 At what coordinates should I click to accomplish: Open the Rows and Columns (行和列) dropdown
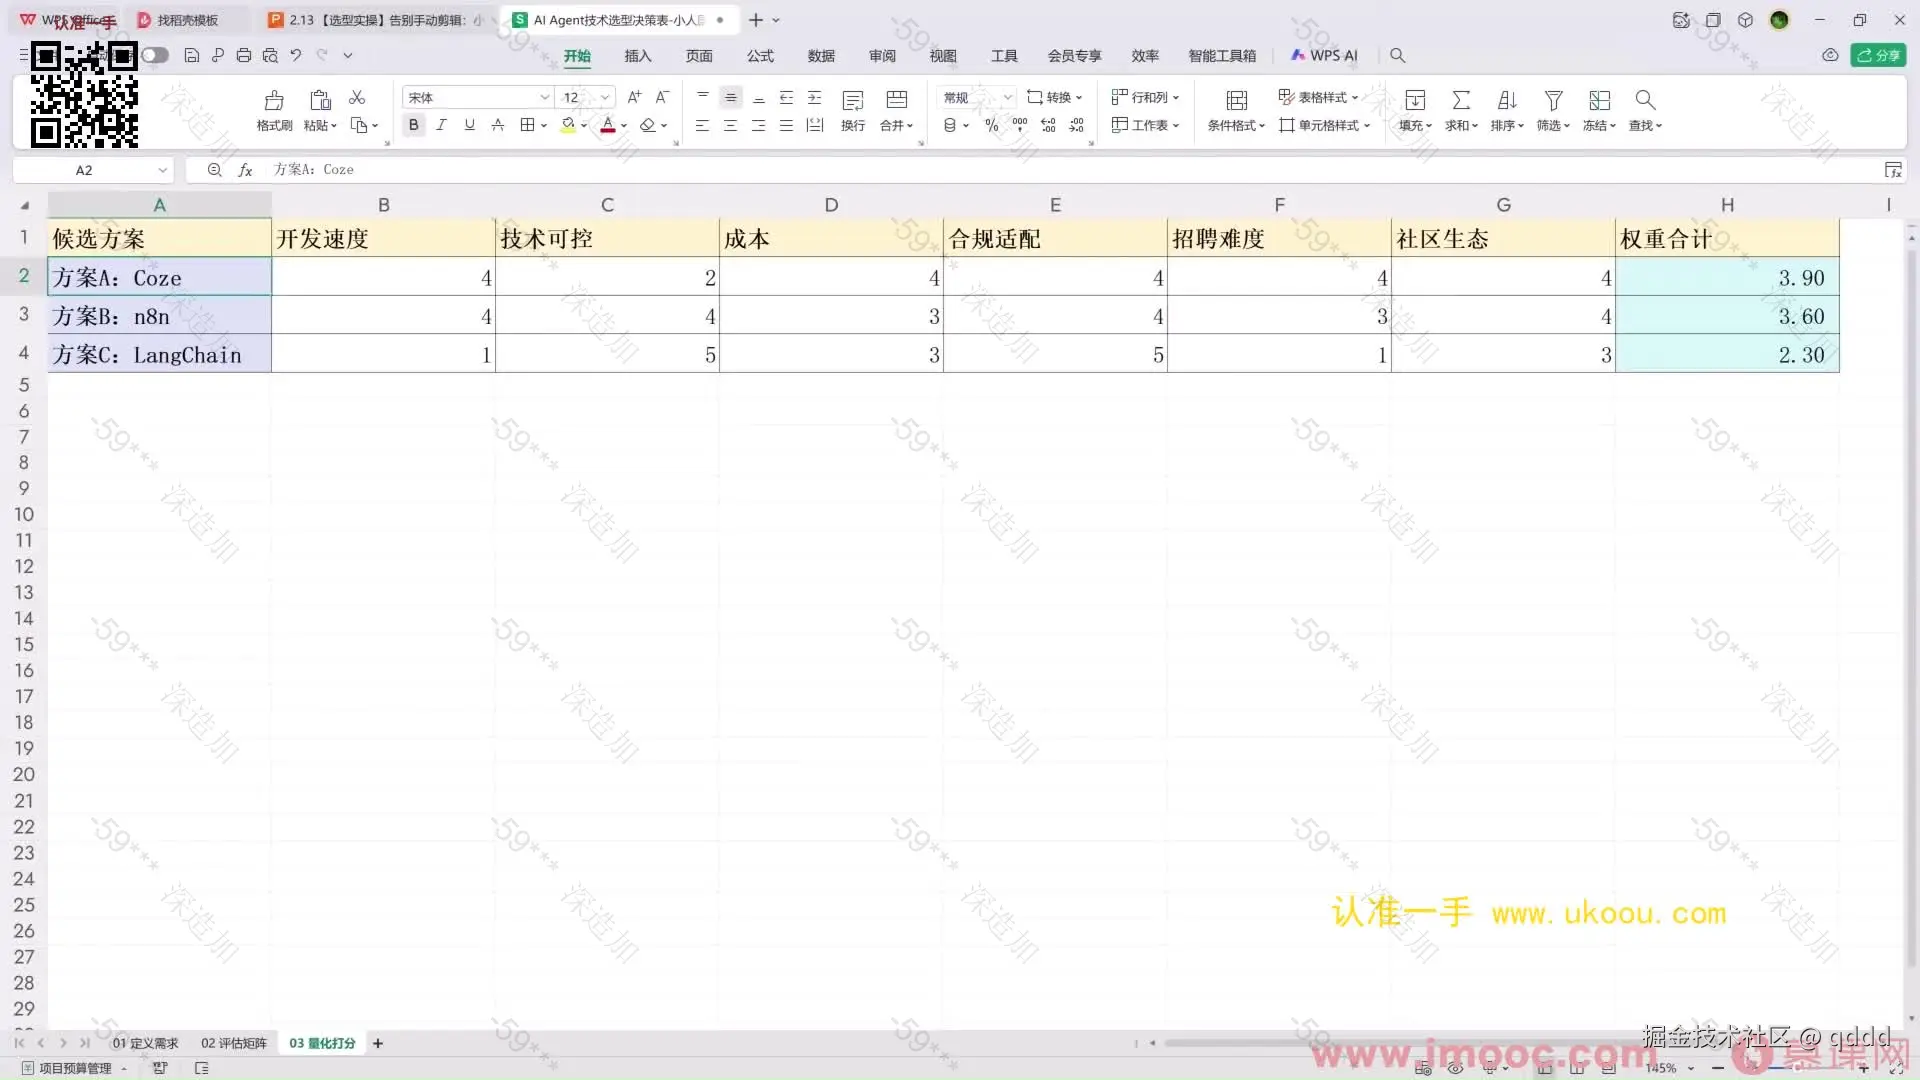point(1146,97)
